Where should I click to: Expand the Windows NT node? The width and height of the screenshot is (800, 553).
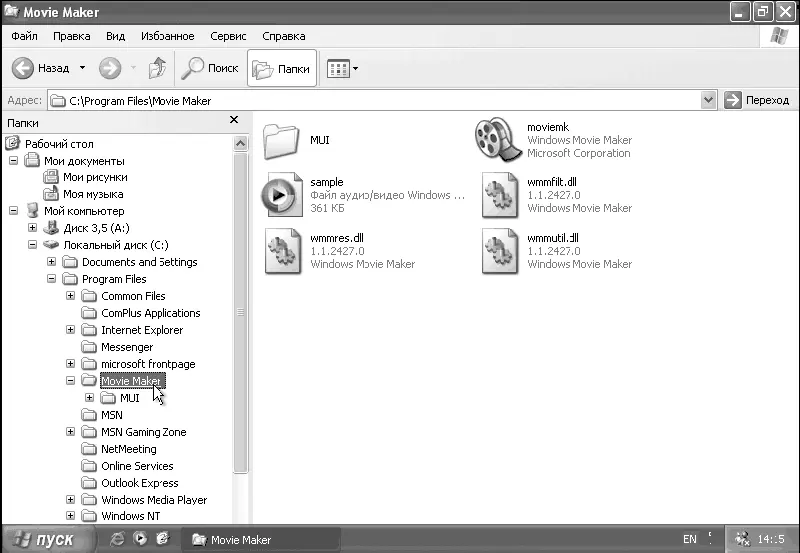click(x=70, y=516)
